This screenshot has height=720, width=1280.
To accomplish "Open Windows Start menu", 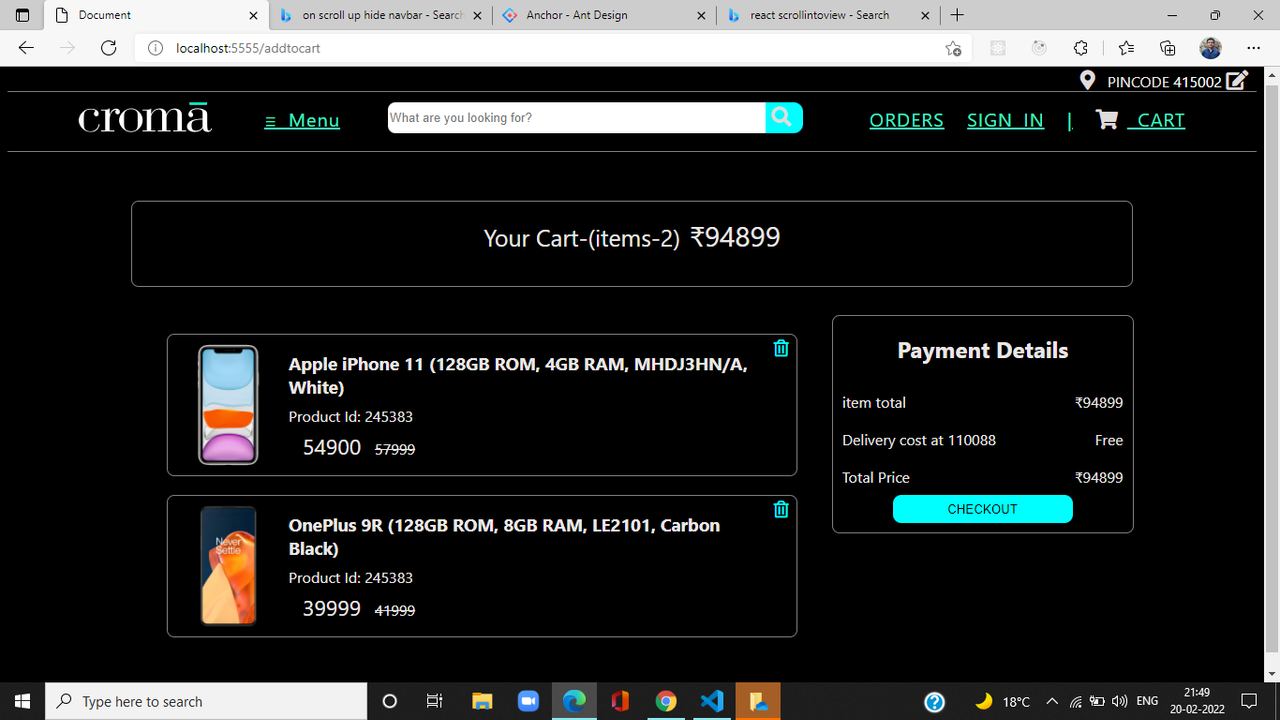I will point(23,701).
